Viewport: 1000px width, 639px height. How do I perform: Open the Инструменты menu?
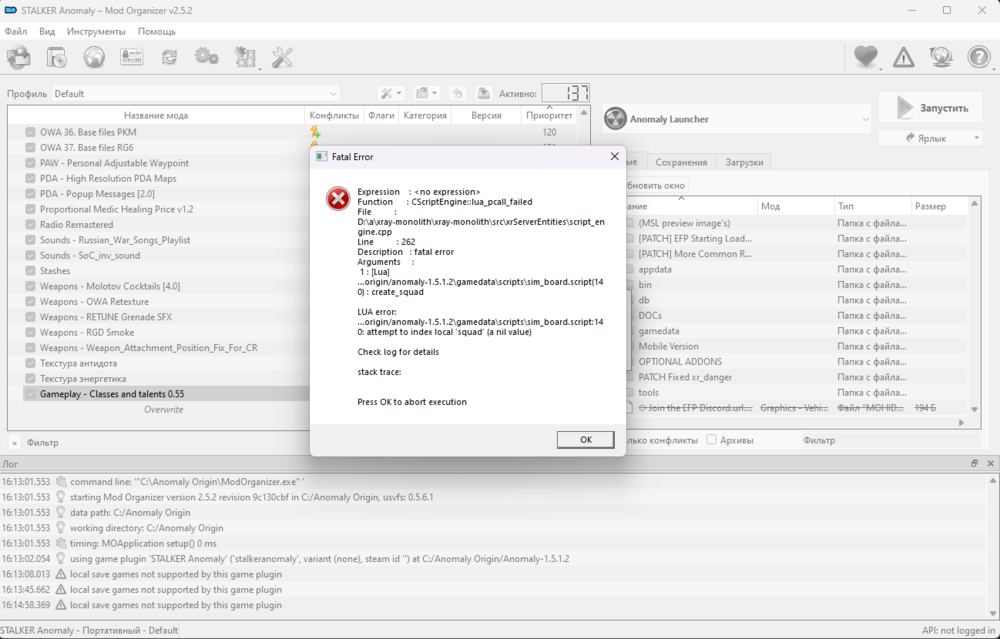tap(96, 31)
